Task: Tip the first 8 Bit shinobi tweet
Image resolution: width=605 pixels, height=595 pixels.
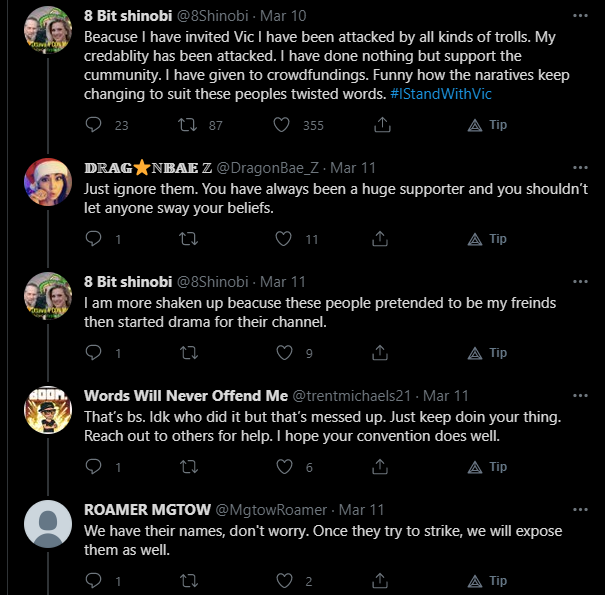Action: 487,125
